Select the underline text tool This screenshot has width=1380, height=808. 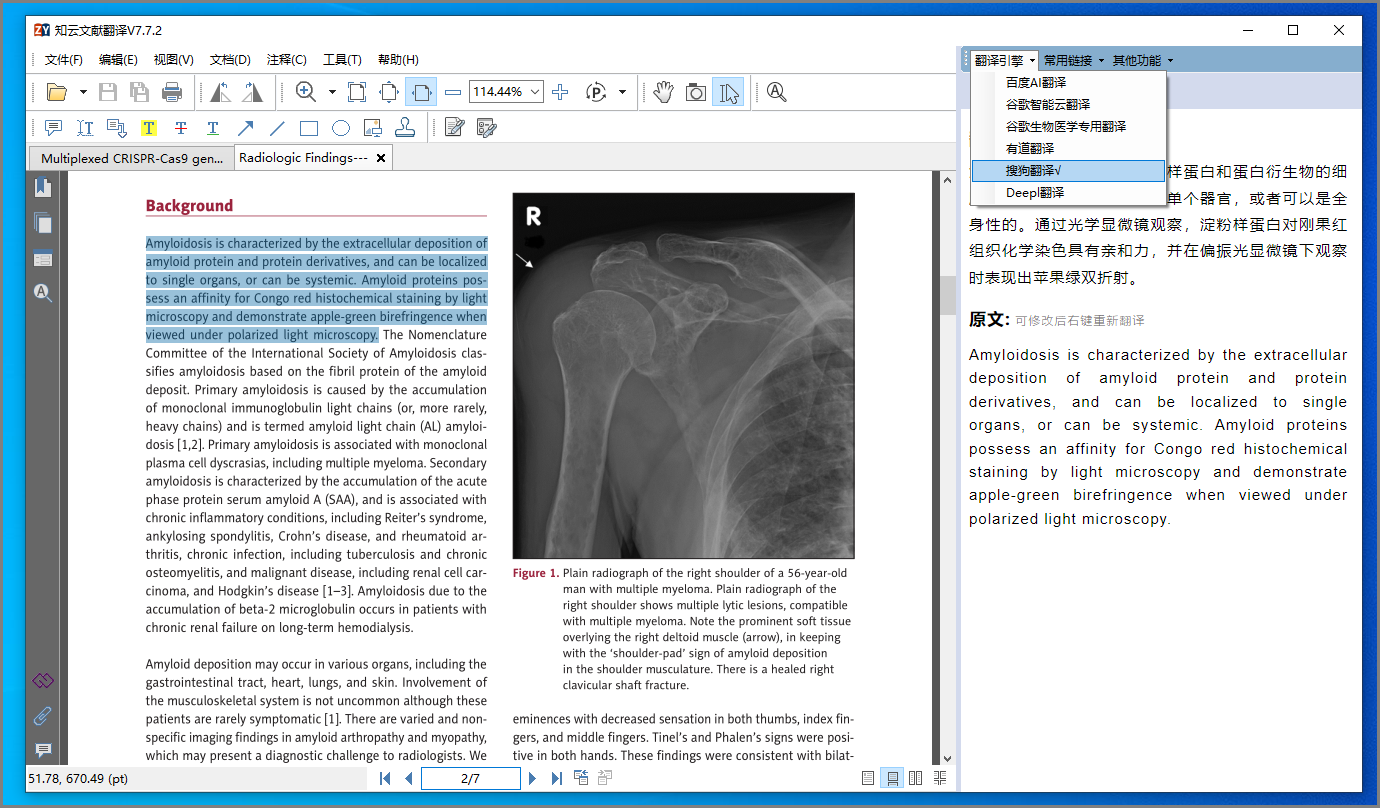coord(213,128)
